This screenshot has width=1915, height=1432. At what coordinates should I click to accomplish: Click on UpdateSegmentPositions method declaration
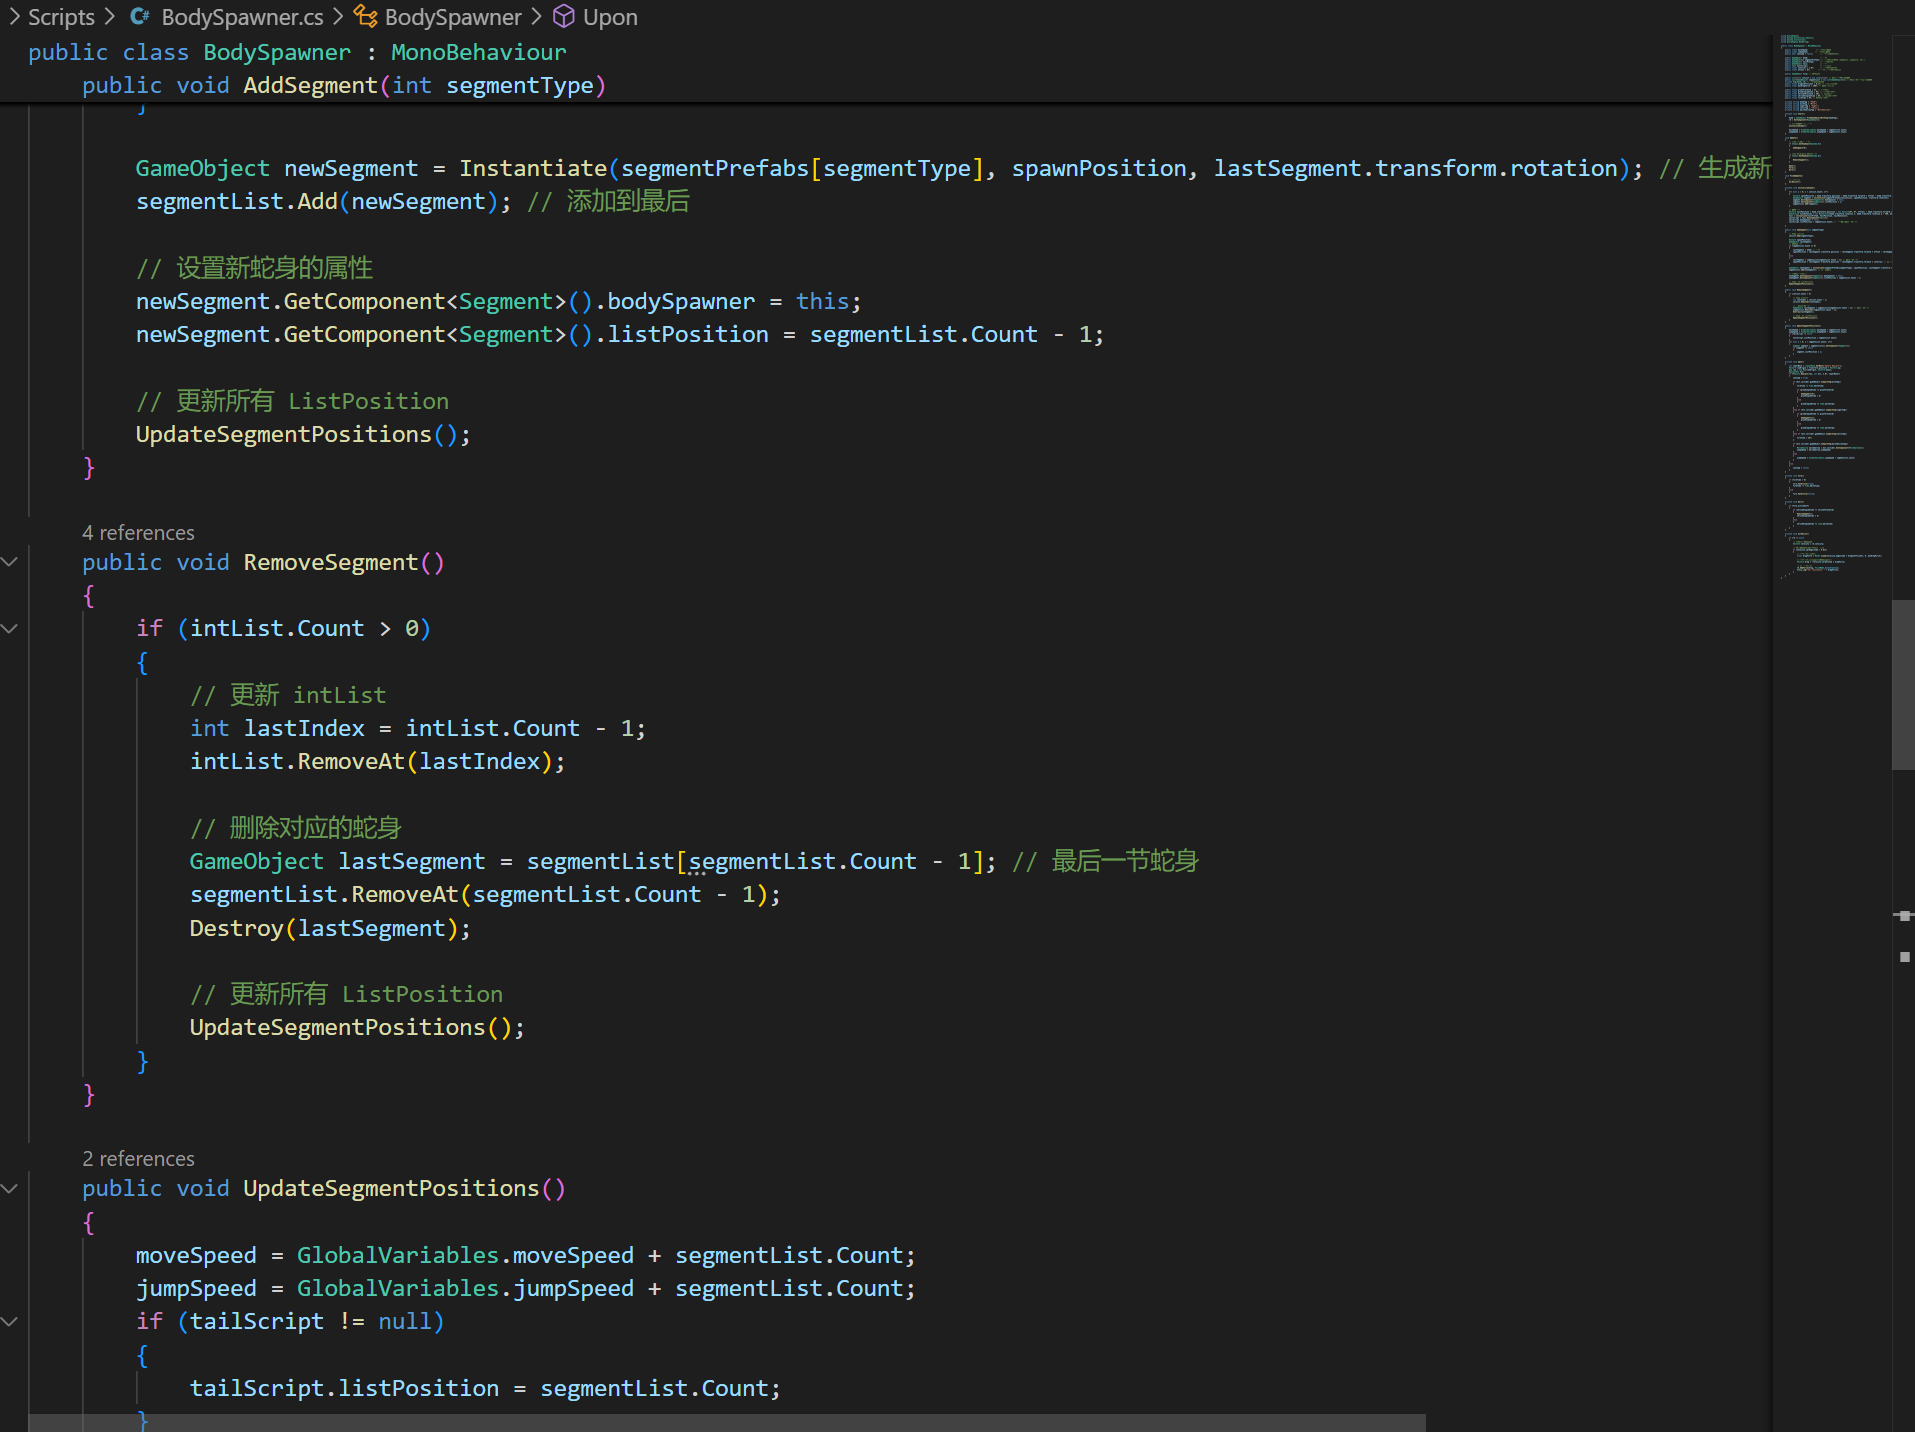(x=324, y=1188)
